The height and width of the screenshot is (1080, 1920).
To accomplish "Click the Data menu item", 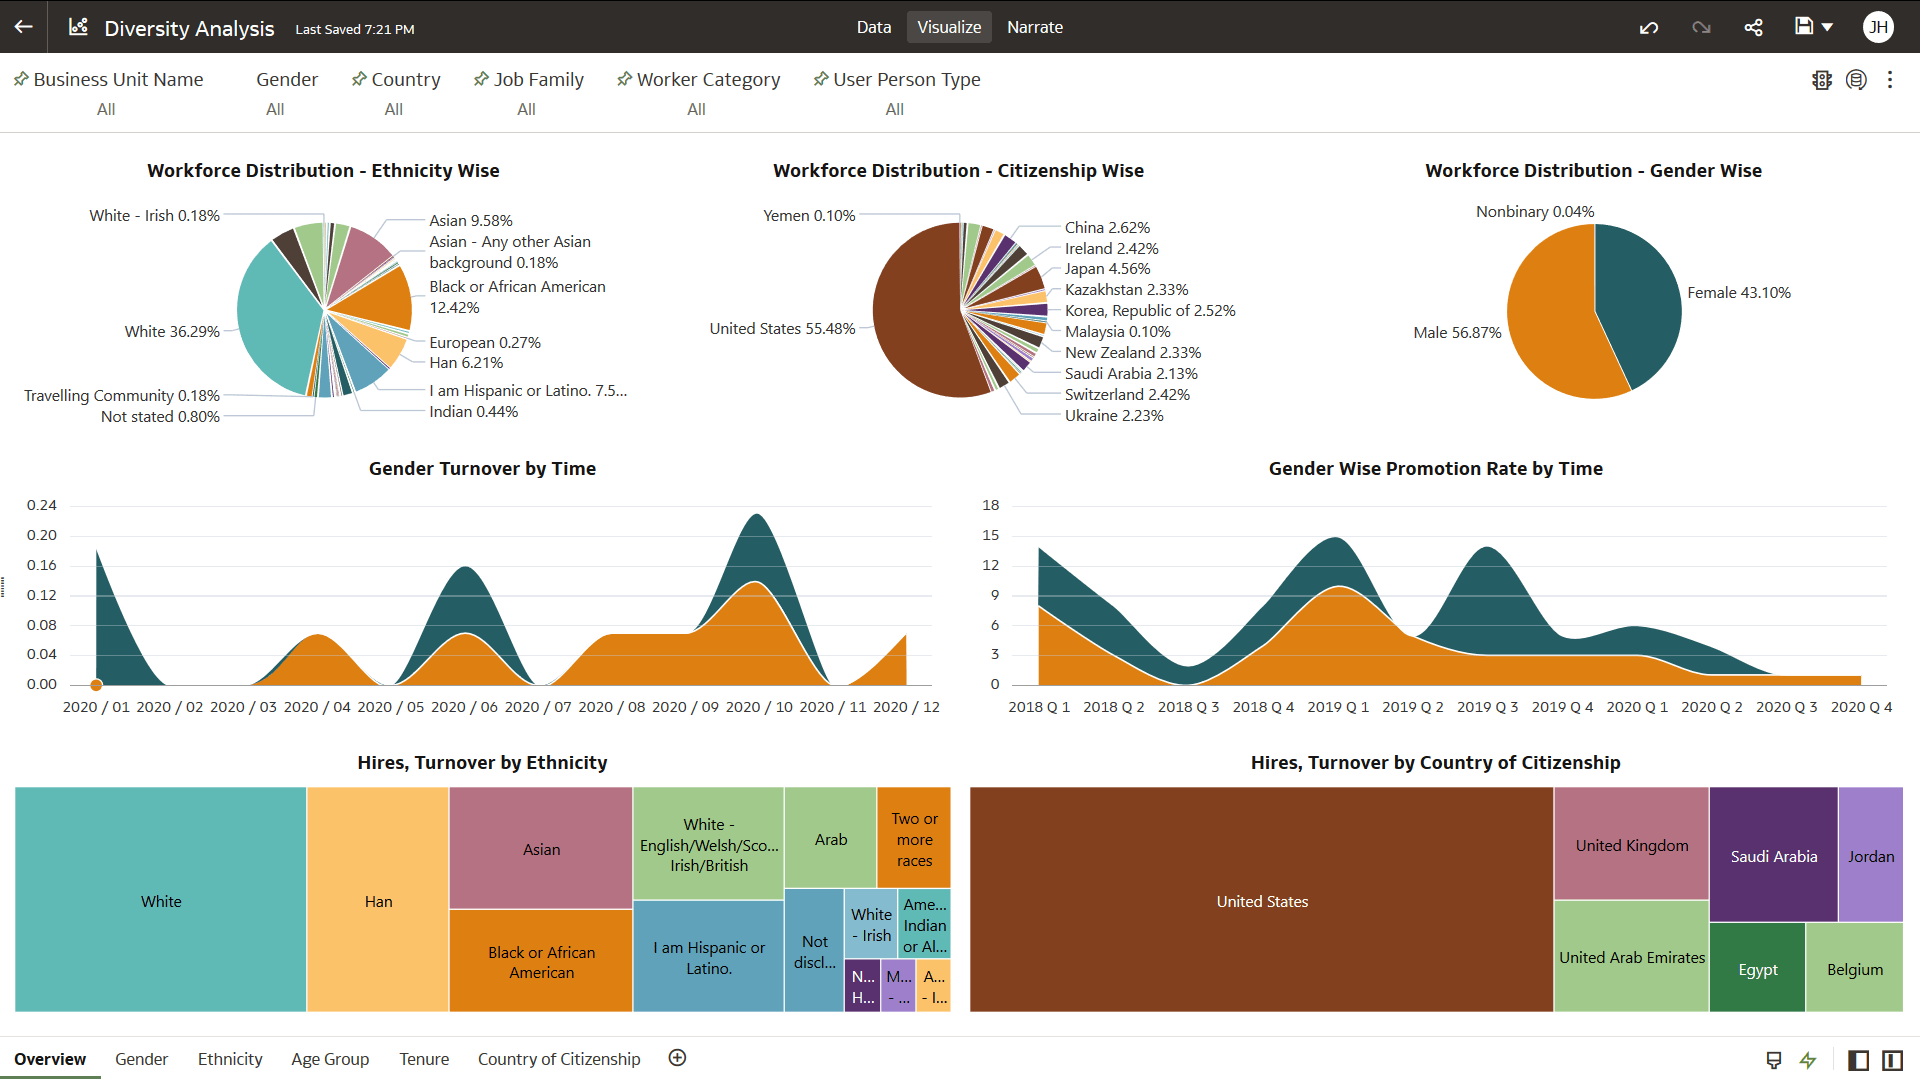I will point(873,27).
